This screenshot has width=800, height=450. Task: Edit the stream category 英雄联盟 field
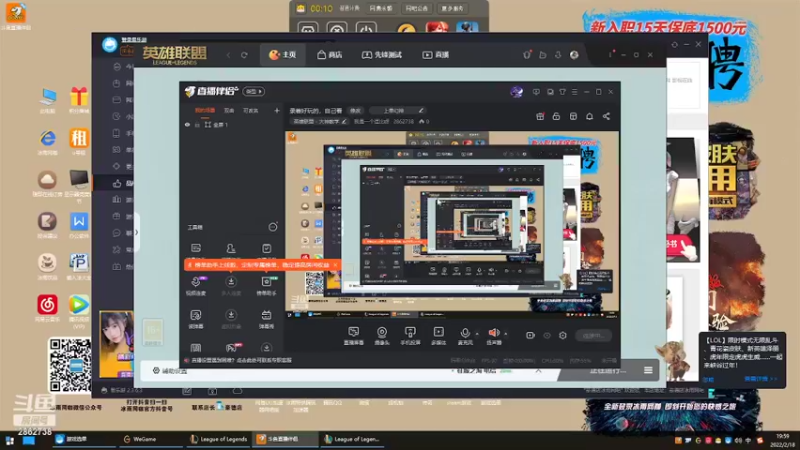pyautogui.click(x=320, y=121)
